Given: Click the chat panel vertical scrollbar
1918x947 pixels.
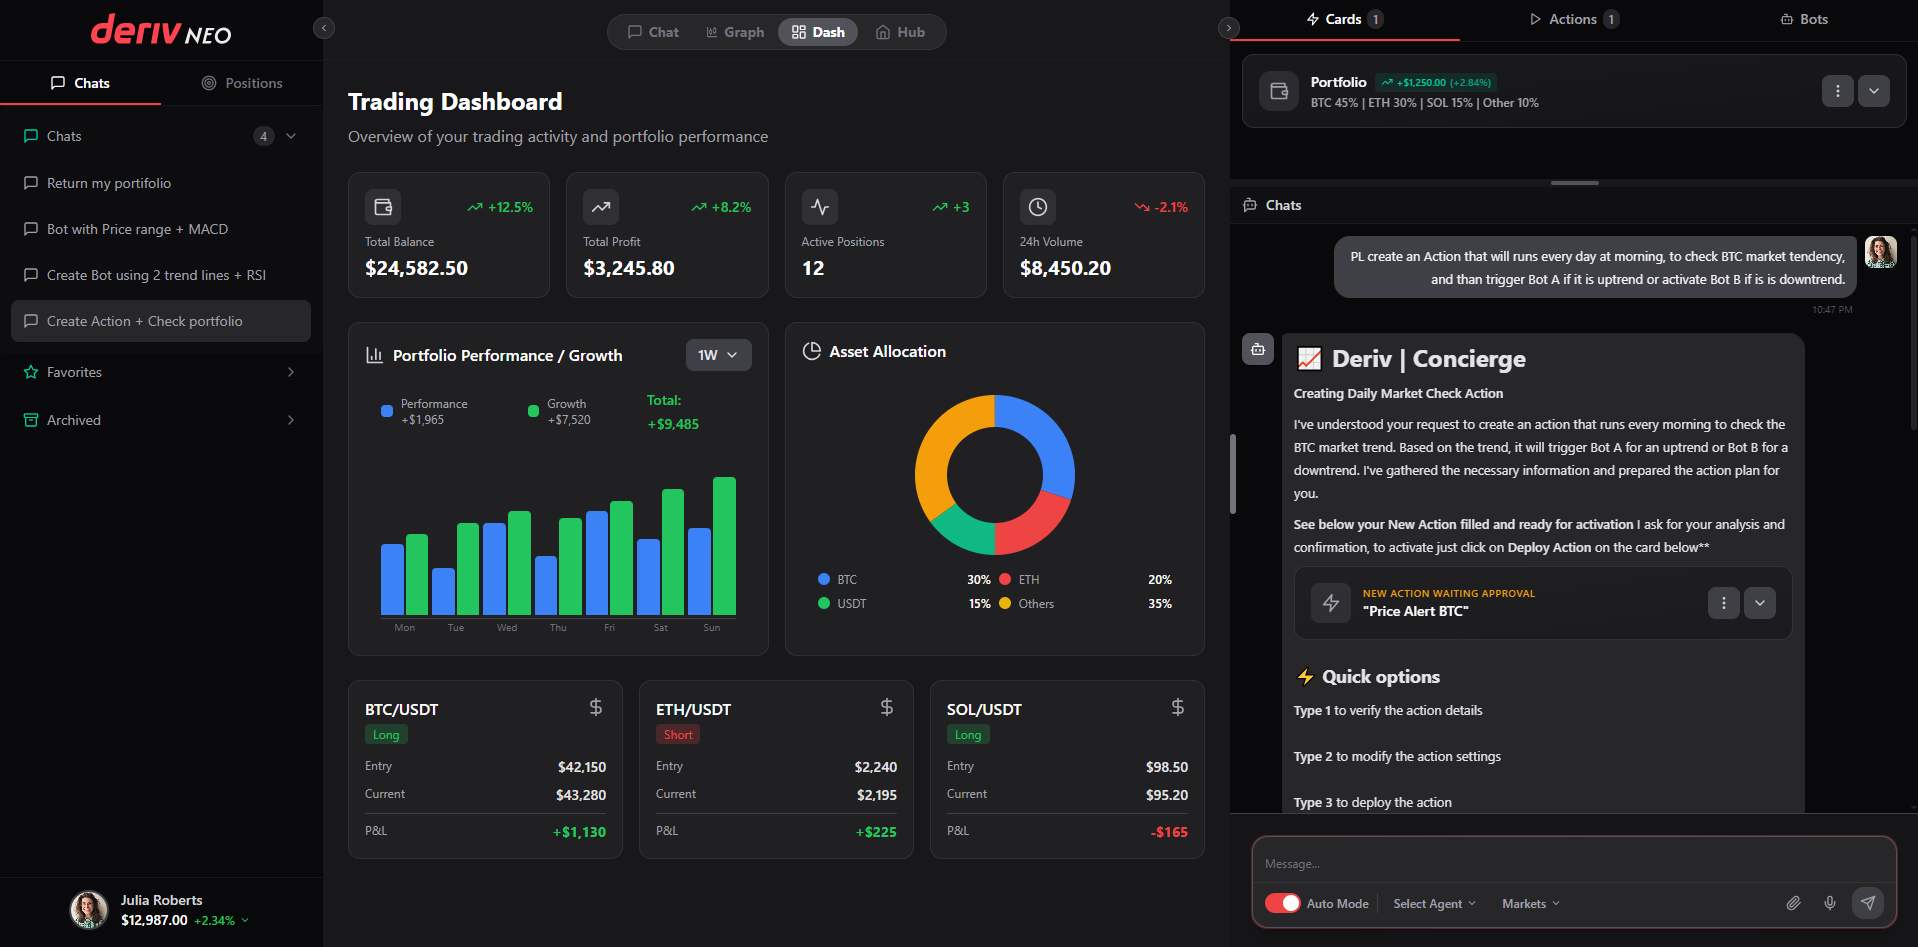Looking at the screenshot, I should coord(1913,332).
